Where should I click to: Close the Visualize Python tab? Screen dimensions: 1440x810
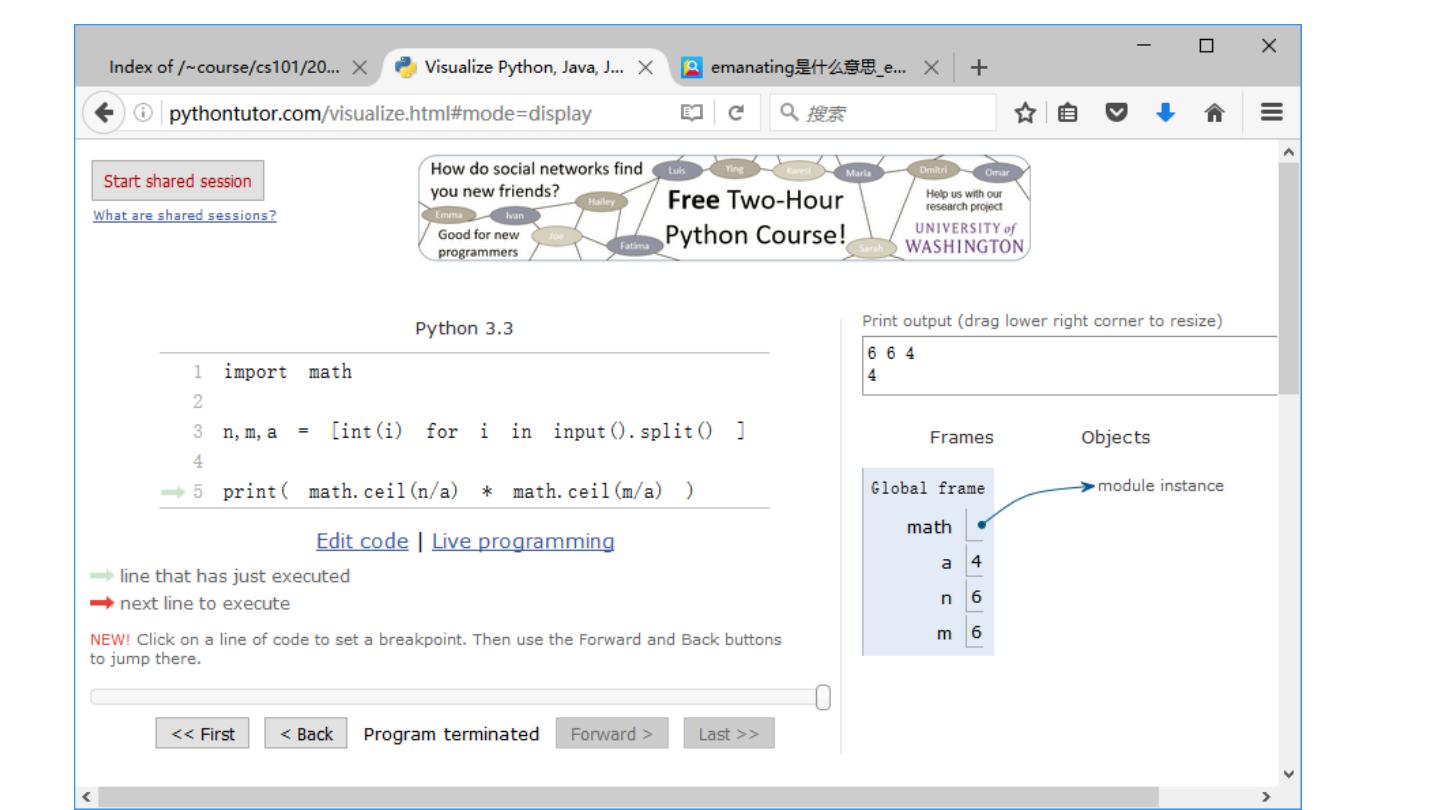pos(646,68)
